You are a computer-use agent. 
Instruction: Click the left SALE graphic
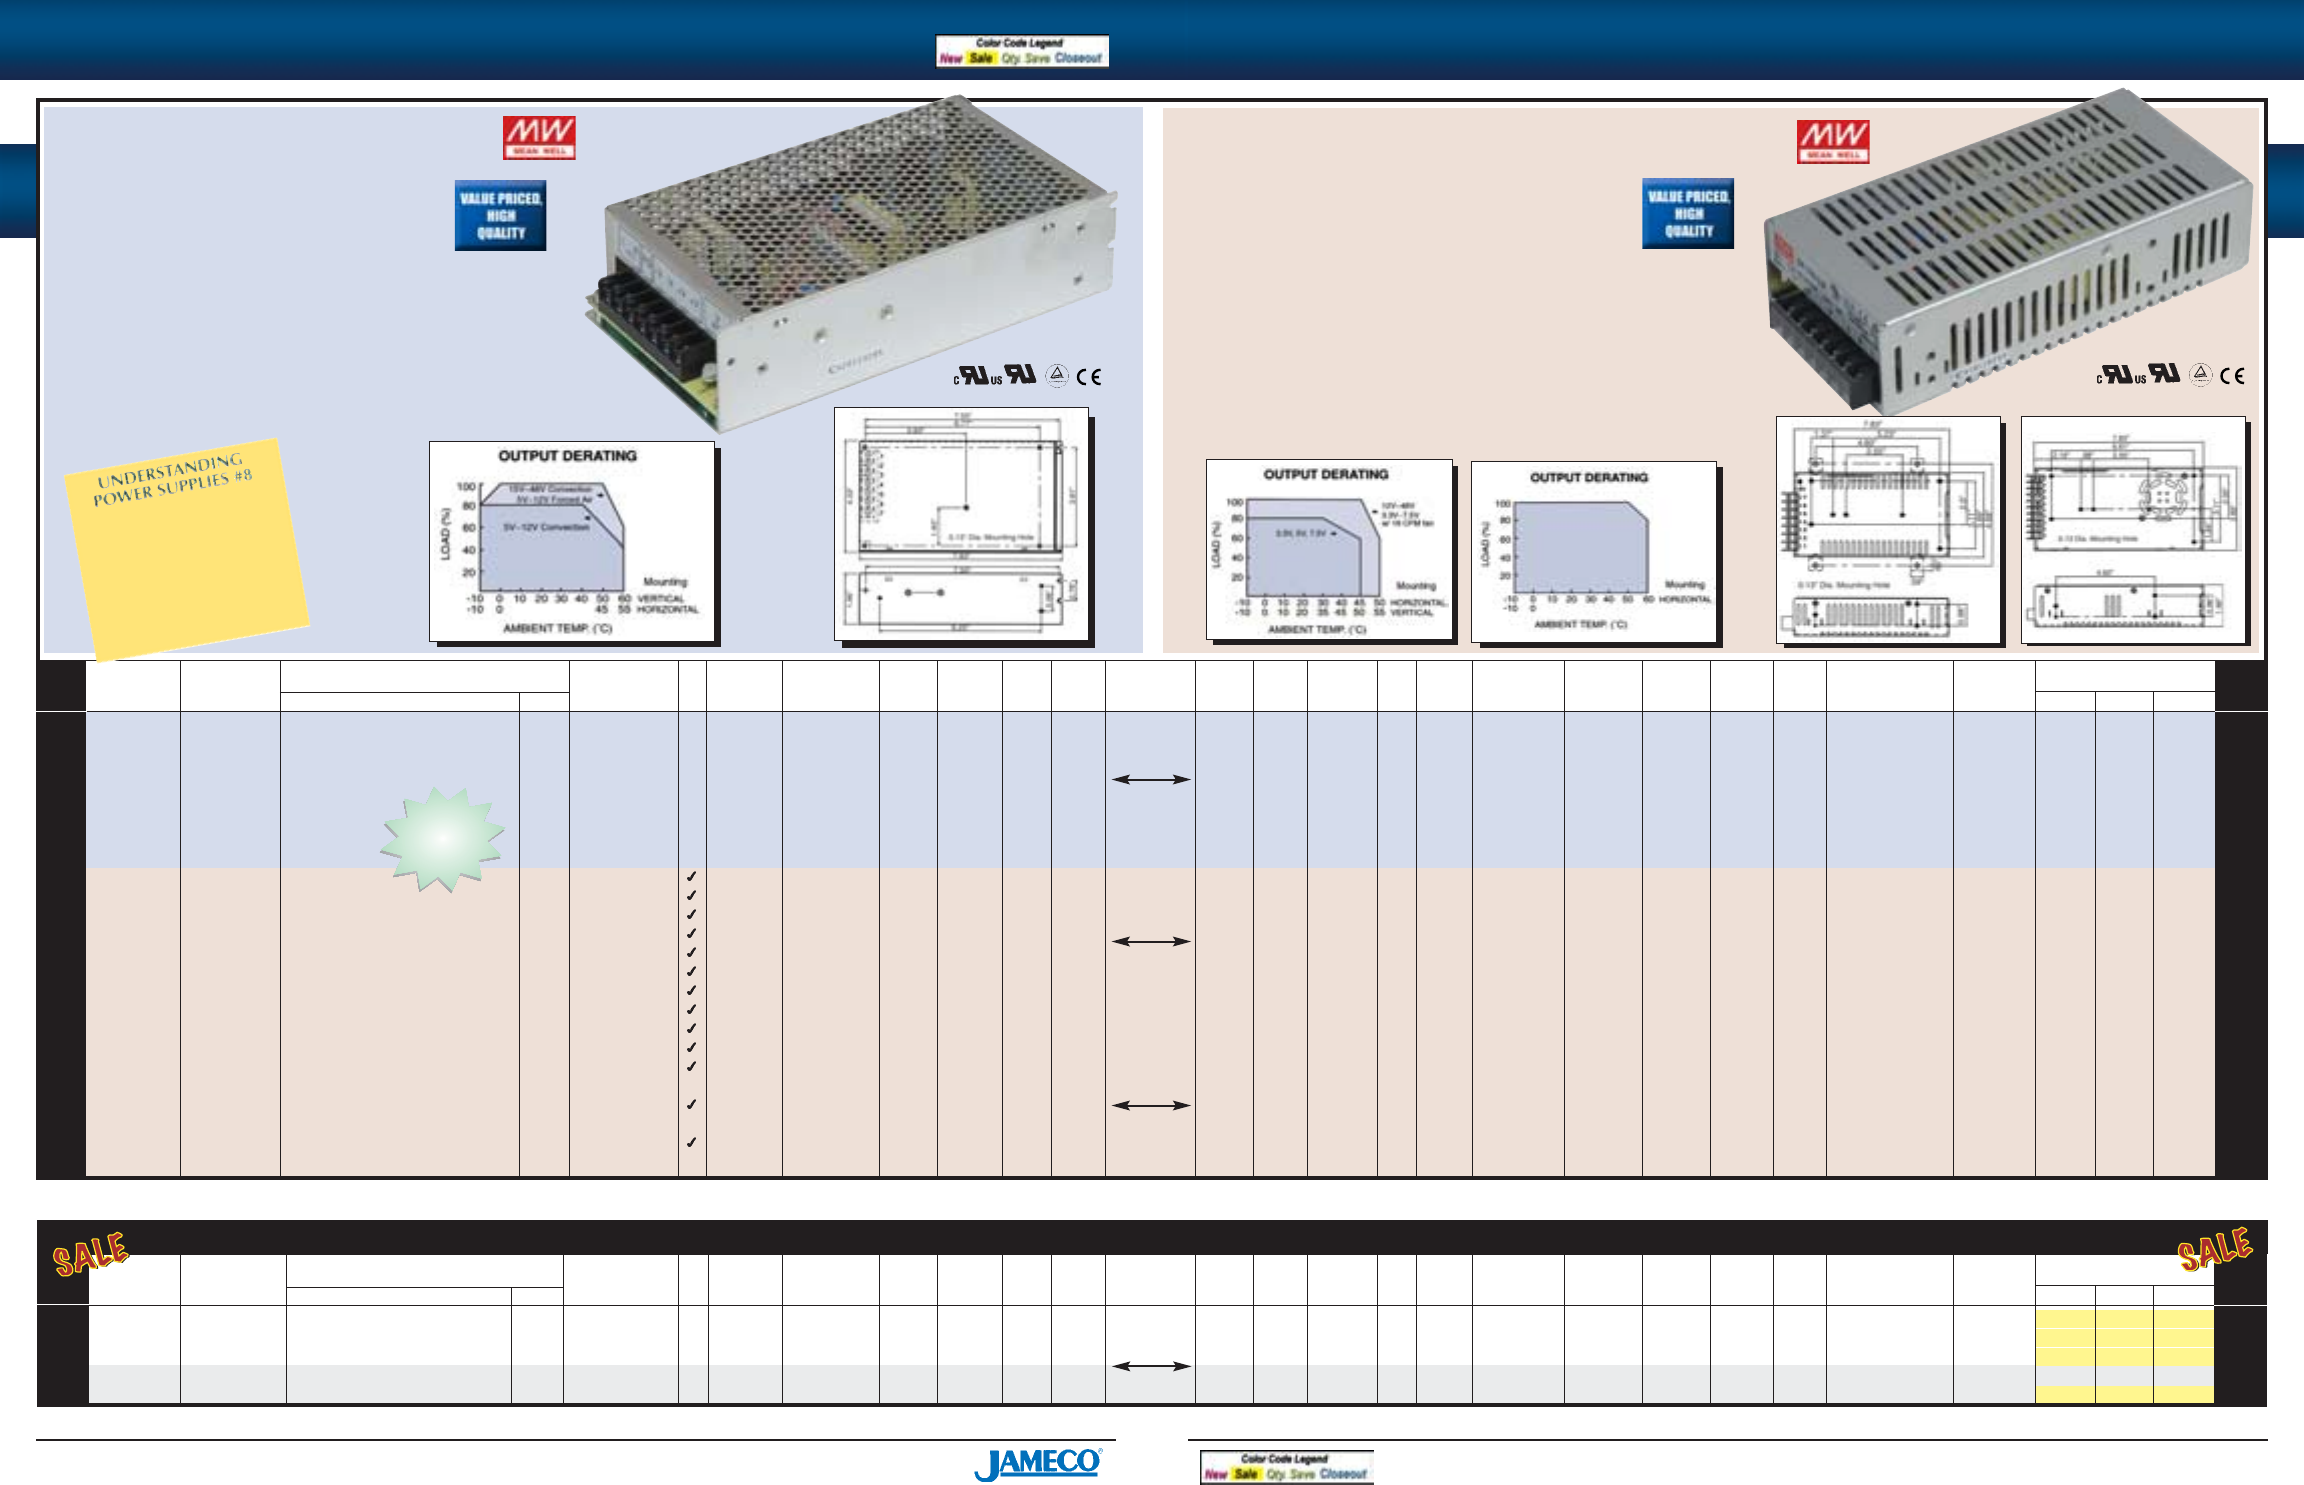(x=91, y=1254)
